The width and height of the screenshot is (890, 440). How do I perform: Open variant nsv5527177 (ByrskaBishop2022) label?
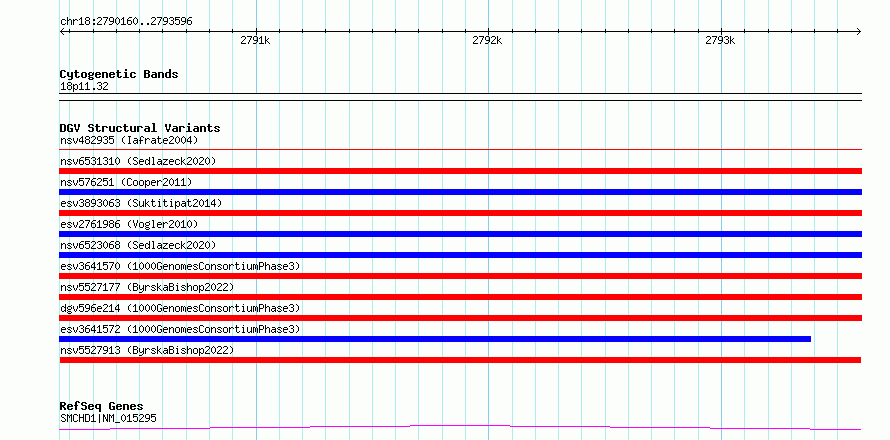pos(147,287)
